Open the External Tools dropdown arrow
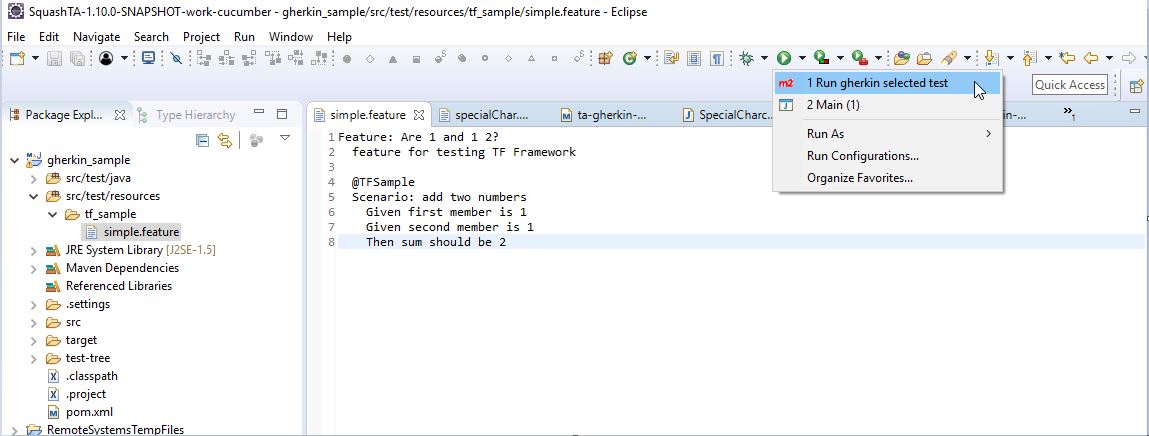This screenshot has width=1149, height=436. coord(878,58)
